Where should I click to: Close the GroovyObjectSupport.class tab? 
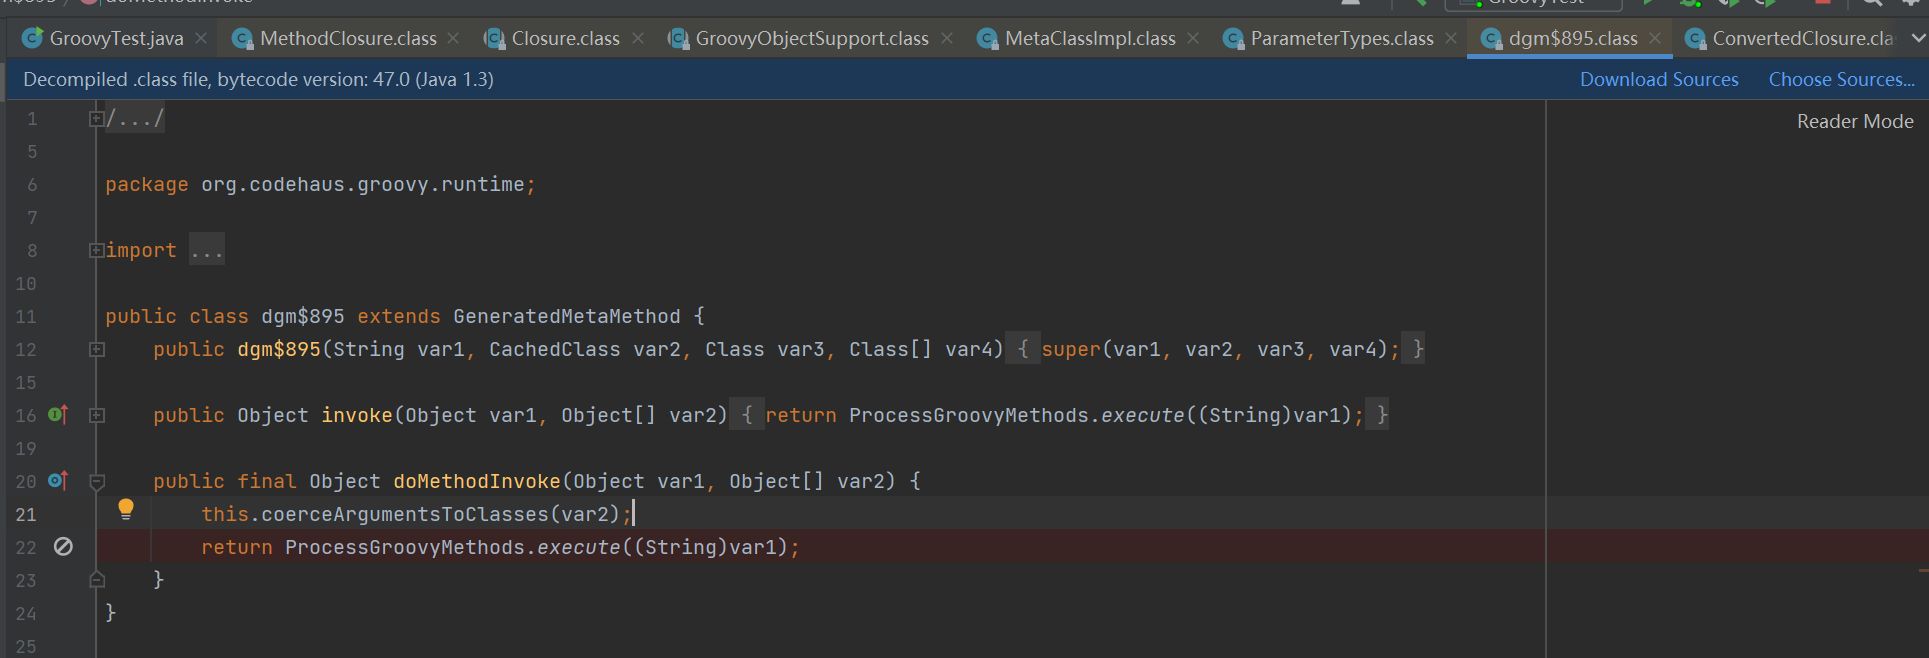point(947,38)
